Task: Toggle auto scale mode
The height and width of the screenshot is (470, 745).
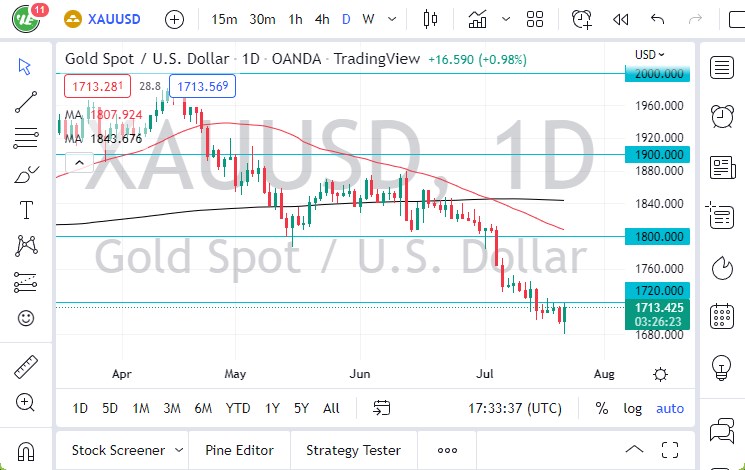Action: [x=670, y=408]
